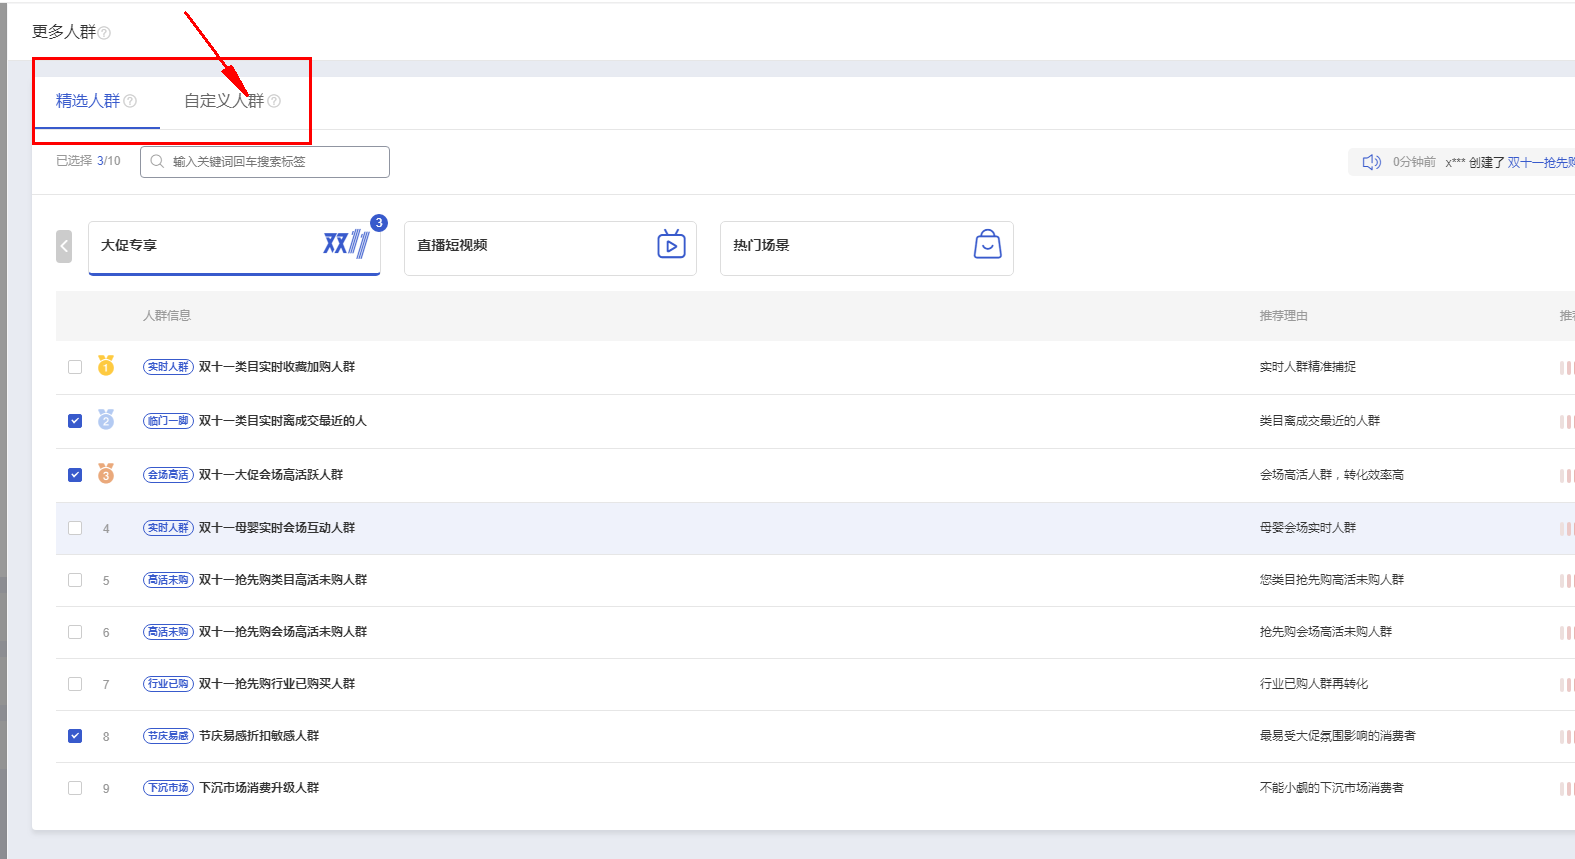Uncheck 节庆易感折扣敏感人群 checkbox
1575x859 pixels.
coord(75,736)
